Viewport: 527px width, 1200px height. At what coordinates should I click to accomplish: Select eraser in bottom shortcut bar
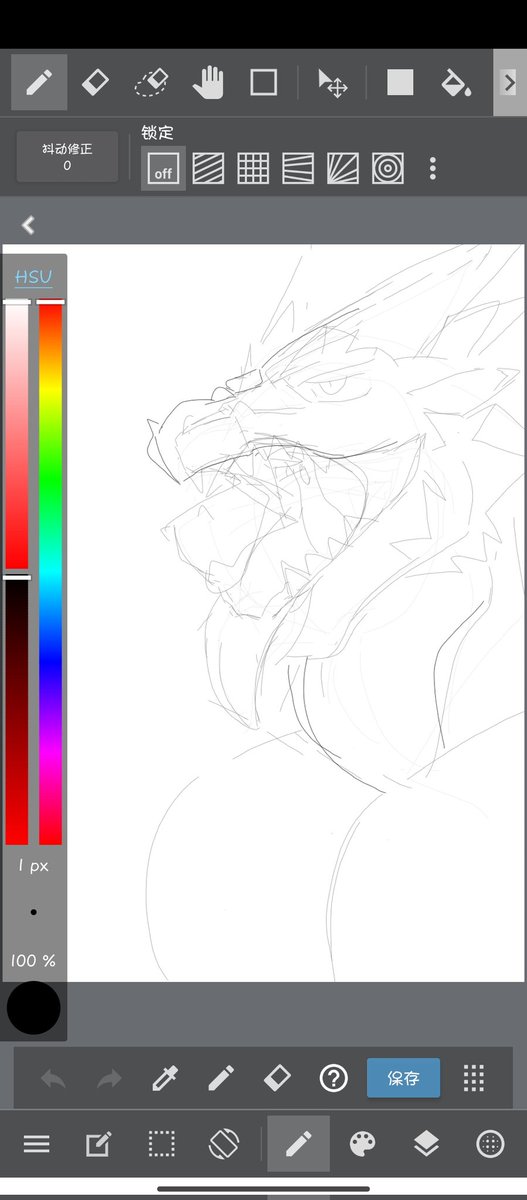277,1078
